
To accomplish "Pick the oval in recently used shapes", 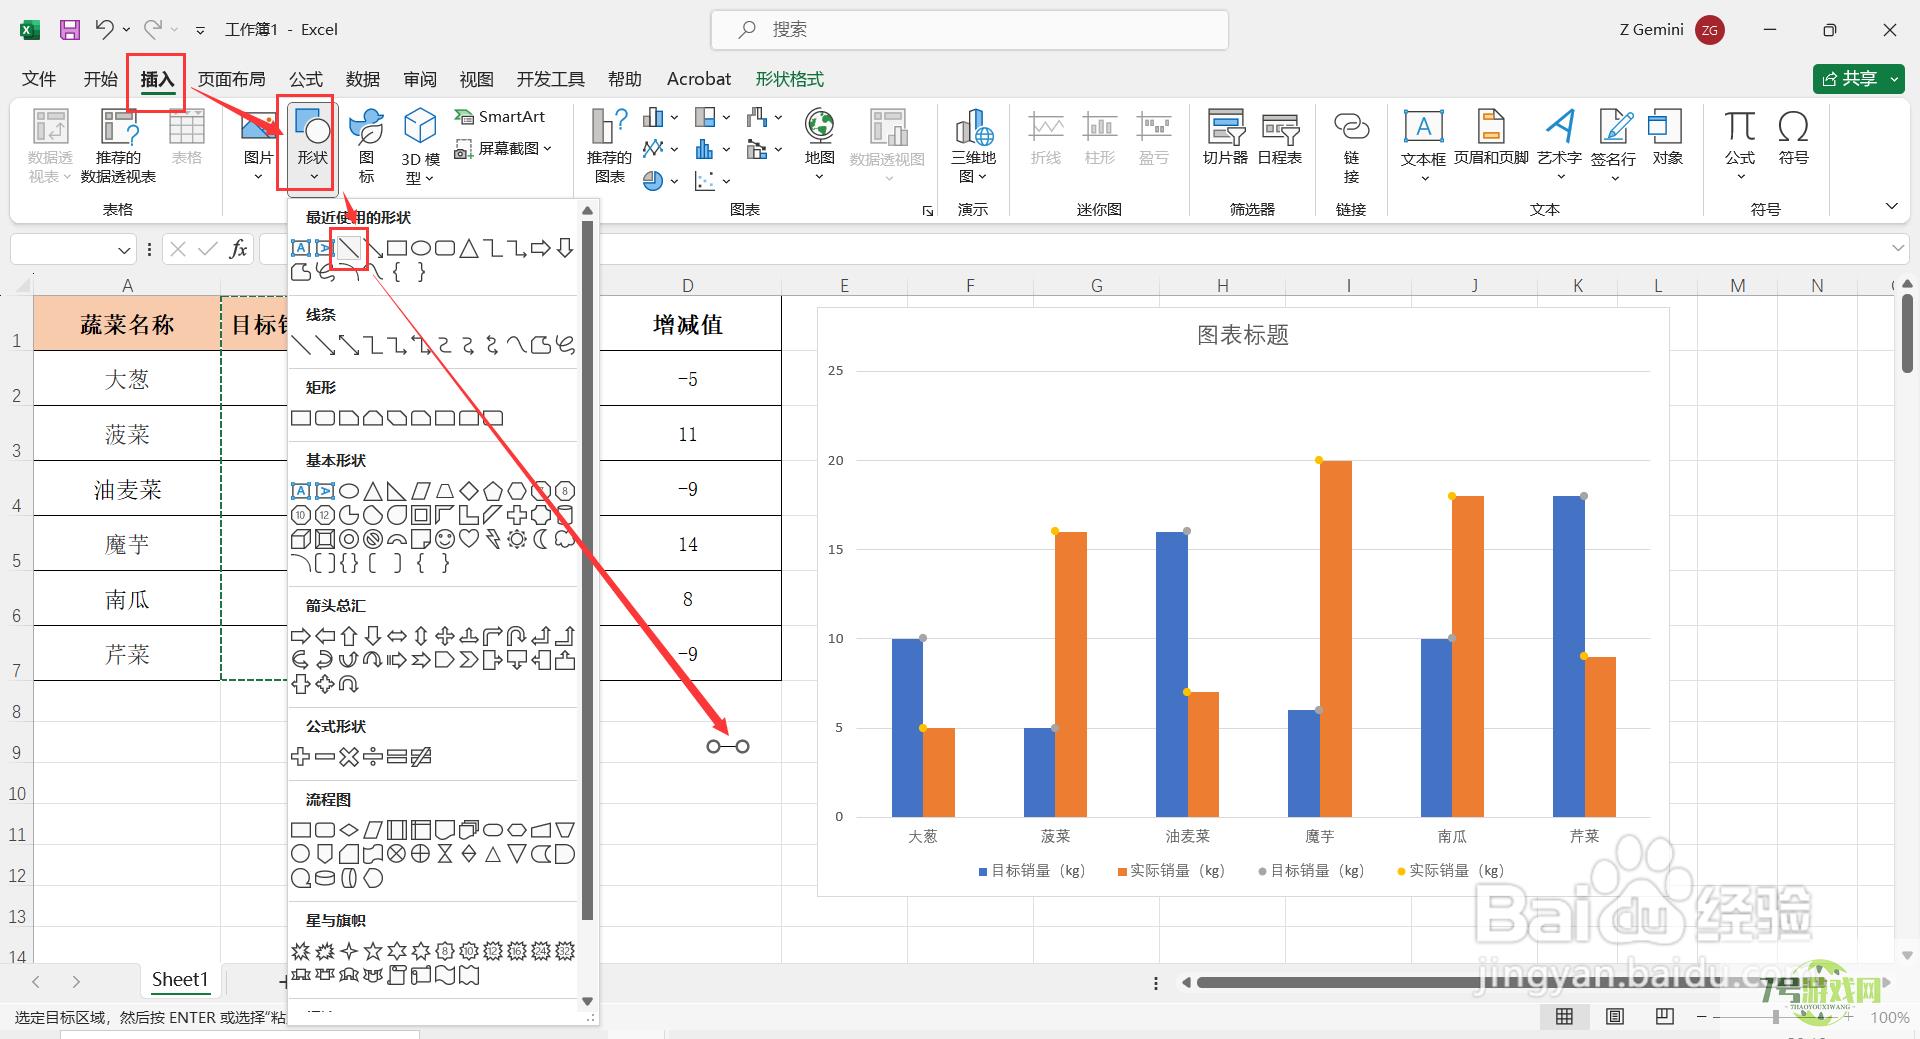I will (x=421, y=248).
